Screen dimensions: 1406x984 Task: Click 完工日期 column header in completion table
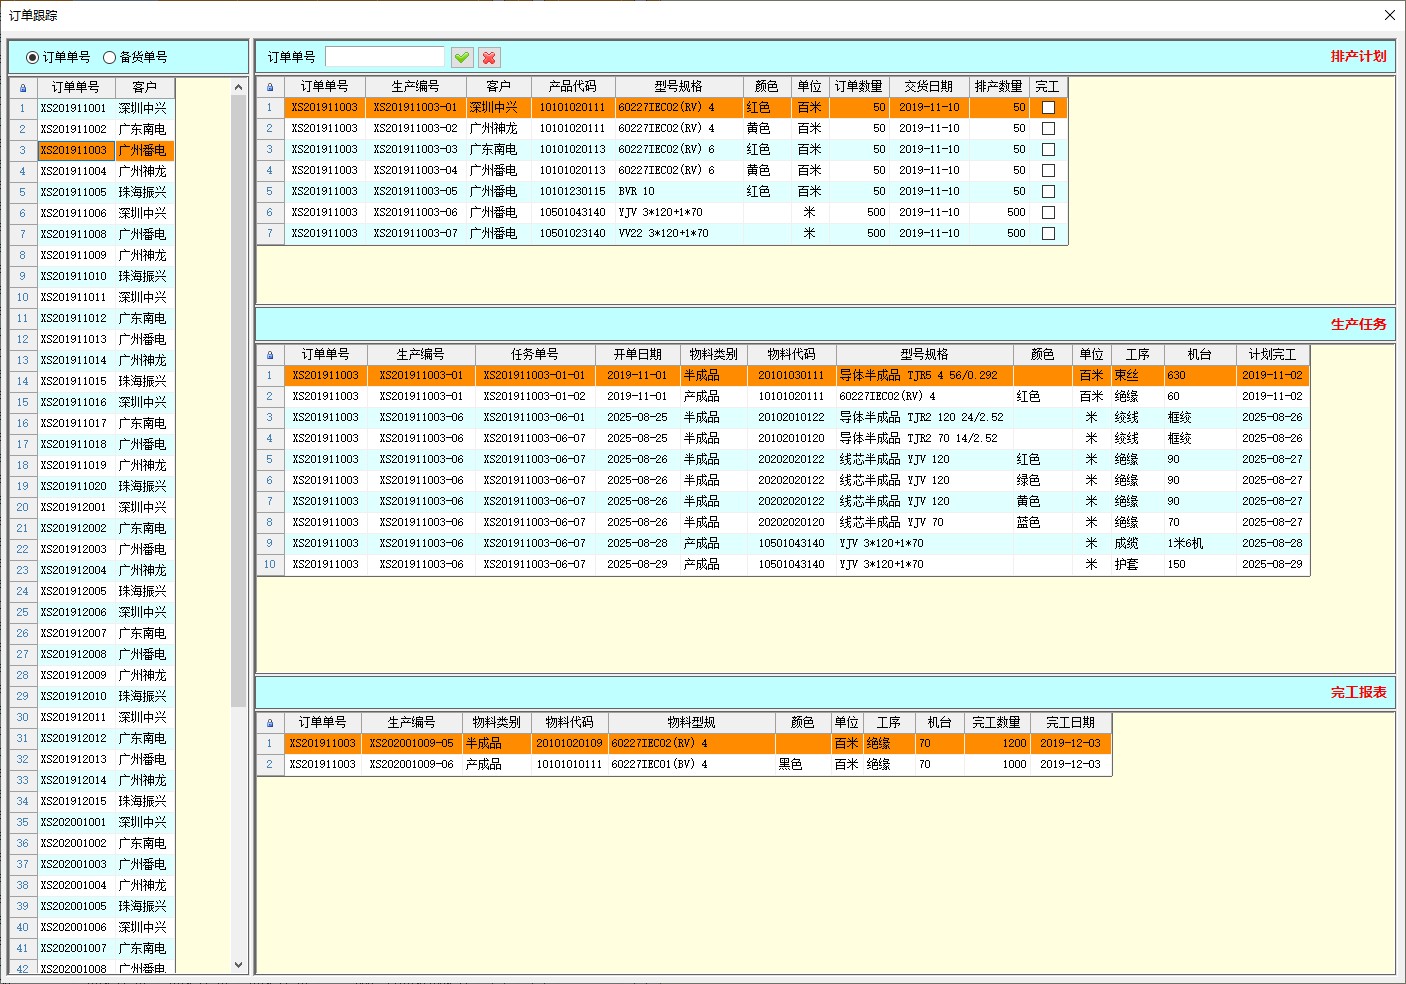pyautogui.click(x=1070, y=723)
